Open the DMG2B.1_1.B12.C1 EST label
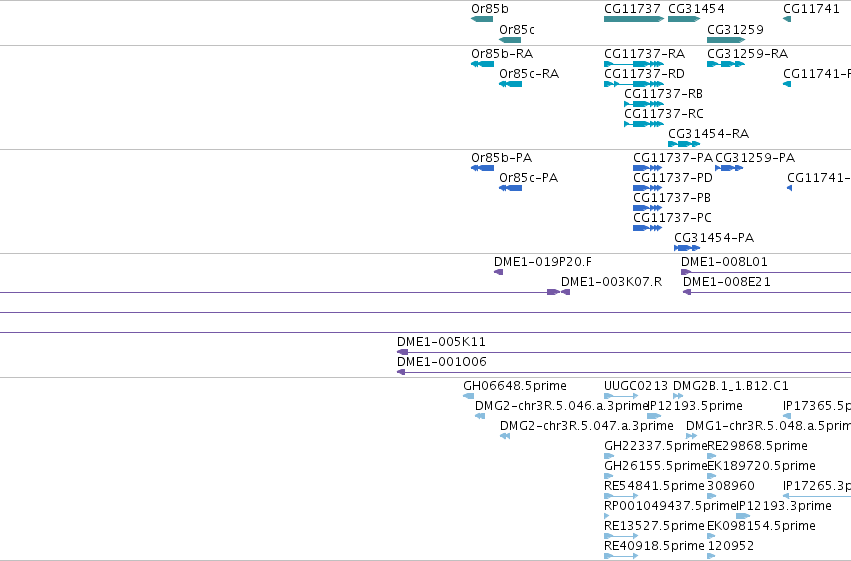 pos(731,386)
